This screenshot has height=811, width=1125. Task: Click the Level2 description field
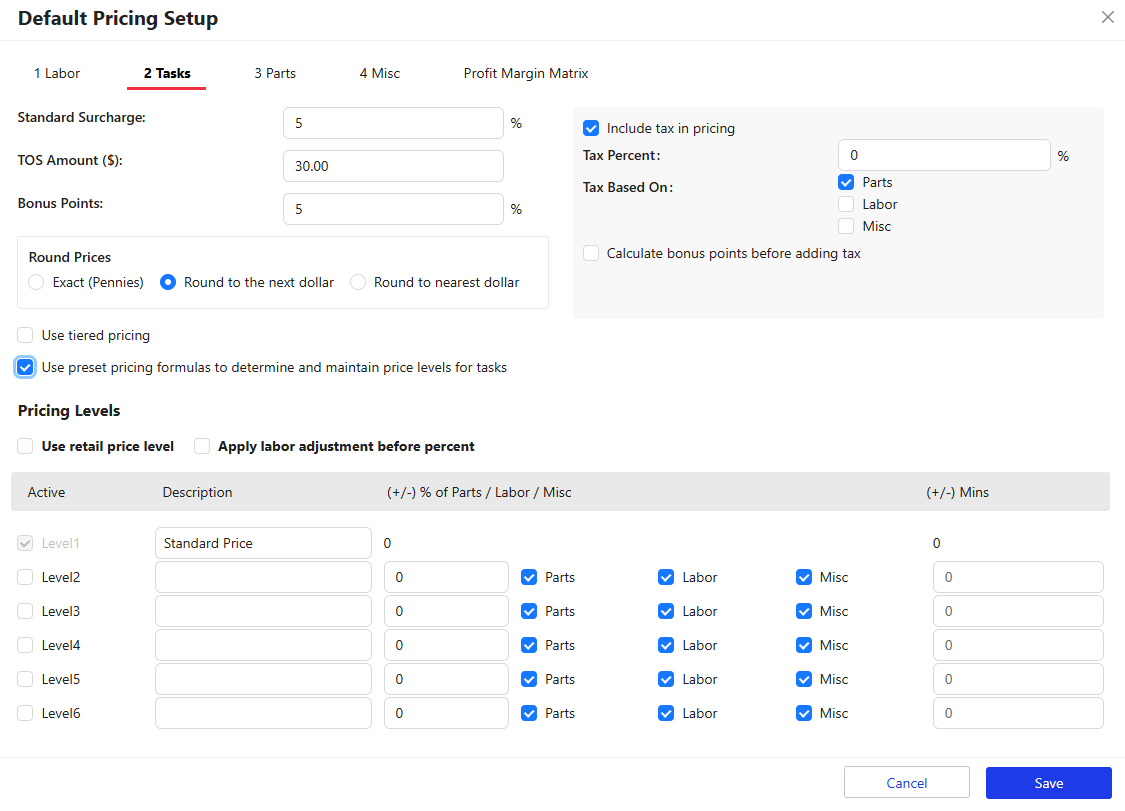tap(263, 577)
